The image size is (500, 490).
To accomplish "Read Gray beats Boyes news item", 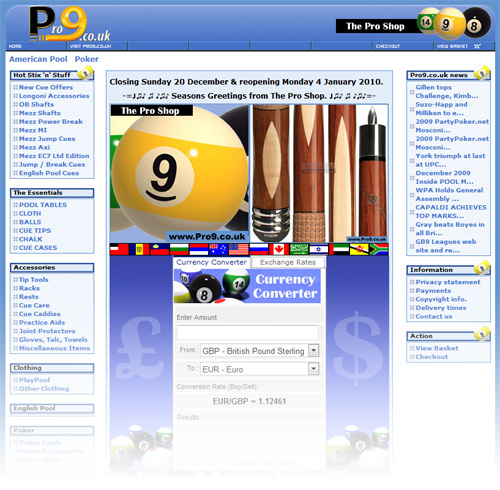I will [450, 229].
